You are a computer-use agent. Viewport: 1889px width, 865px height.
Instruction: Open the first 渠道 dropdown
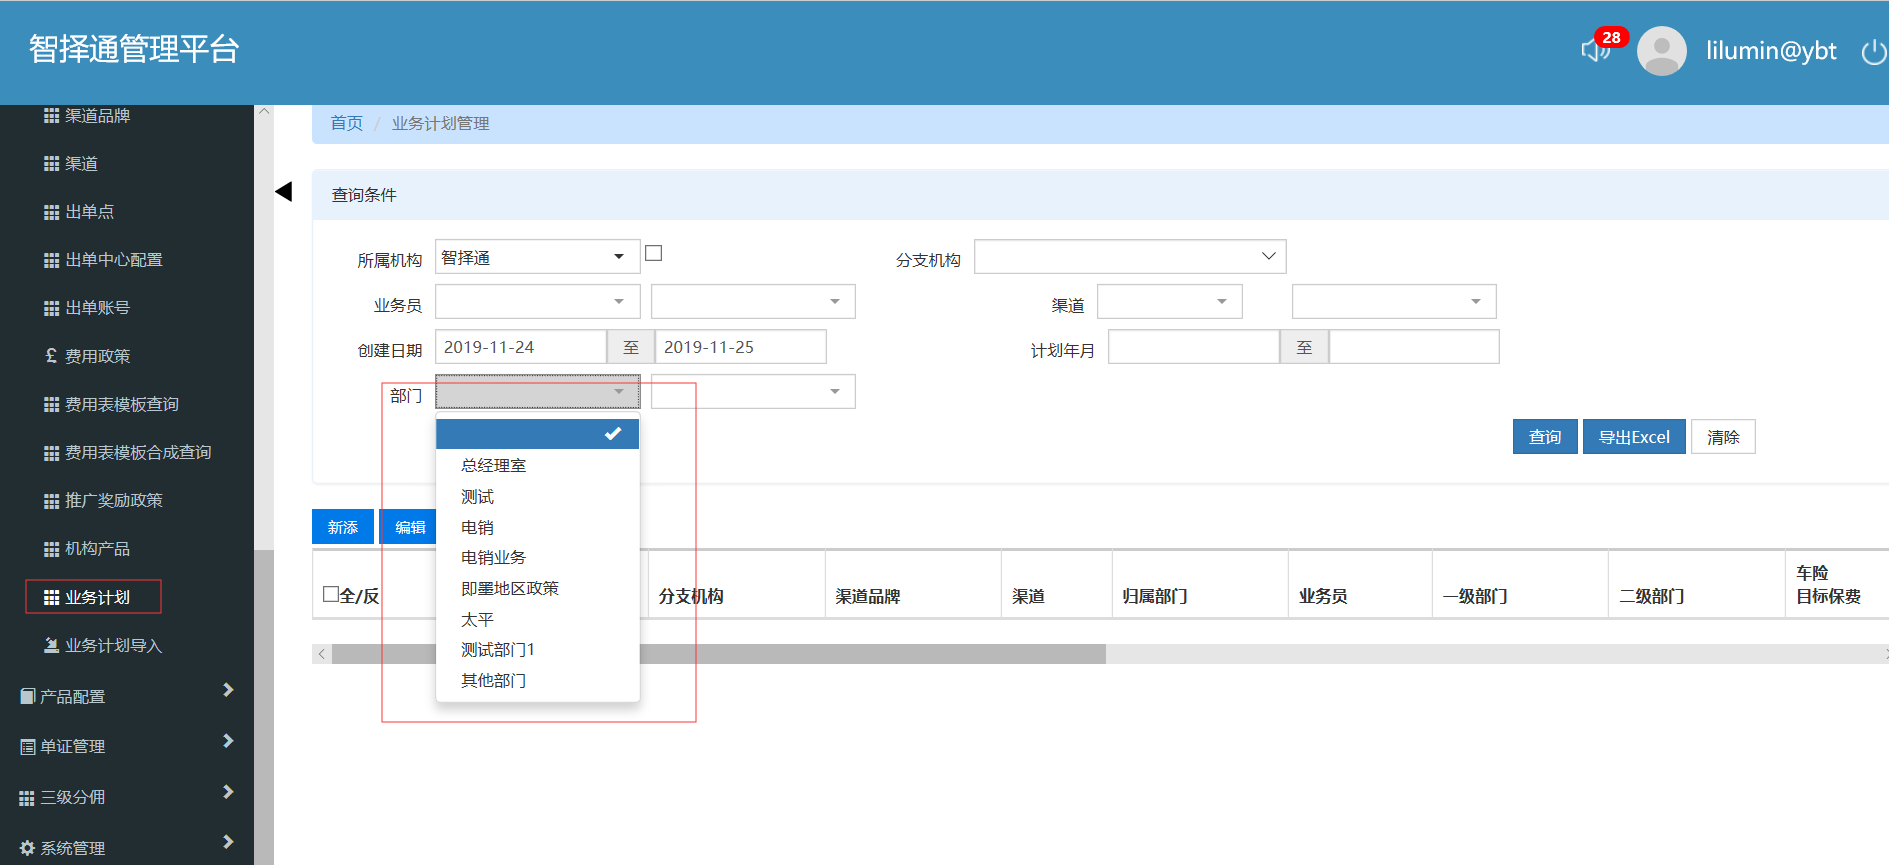point(1170,302)
